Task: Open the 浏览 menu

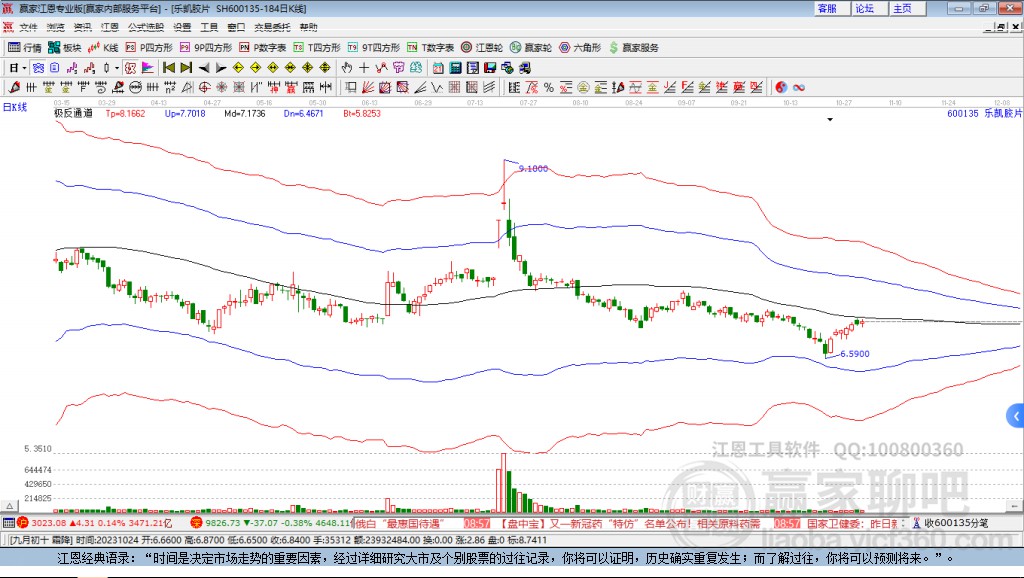Action: coord(56,27)
